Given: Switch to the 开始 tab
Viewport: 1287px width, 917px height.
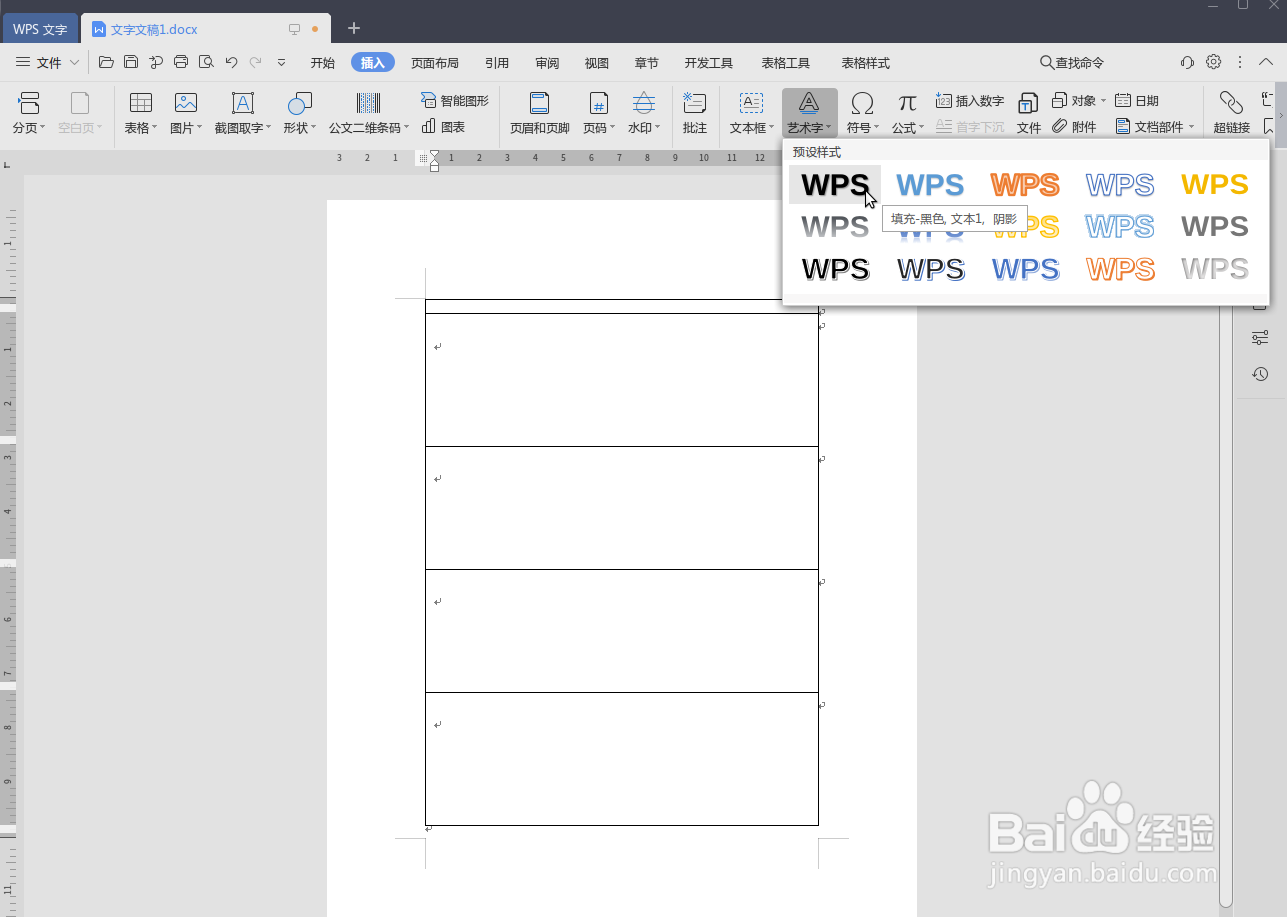Looking at the screenshot, I should (x=323, y=63).
